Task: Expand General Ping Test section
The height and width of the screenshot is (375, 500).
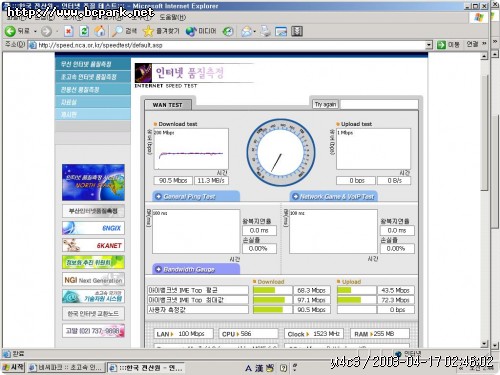Action: point(196,196)
